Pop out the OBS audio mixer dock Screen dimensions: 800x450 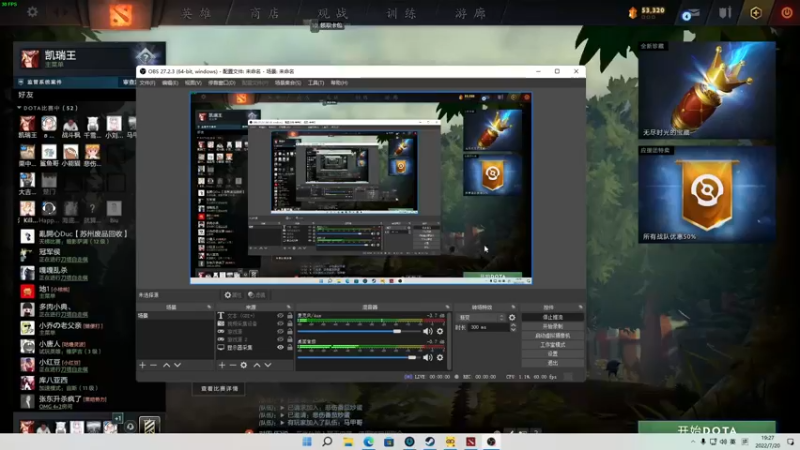click(x=447, y=307)
